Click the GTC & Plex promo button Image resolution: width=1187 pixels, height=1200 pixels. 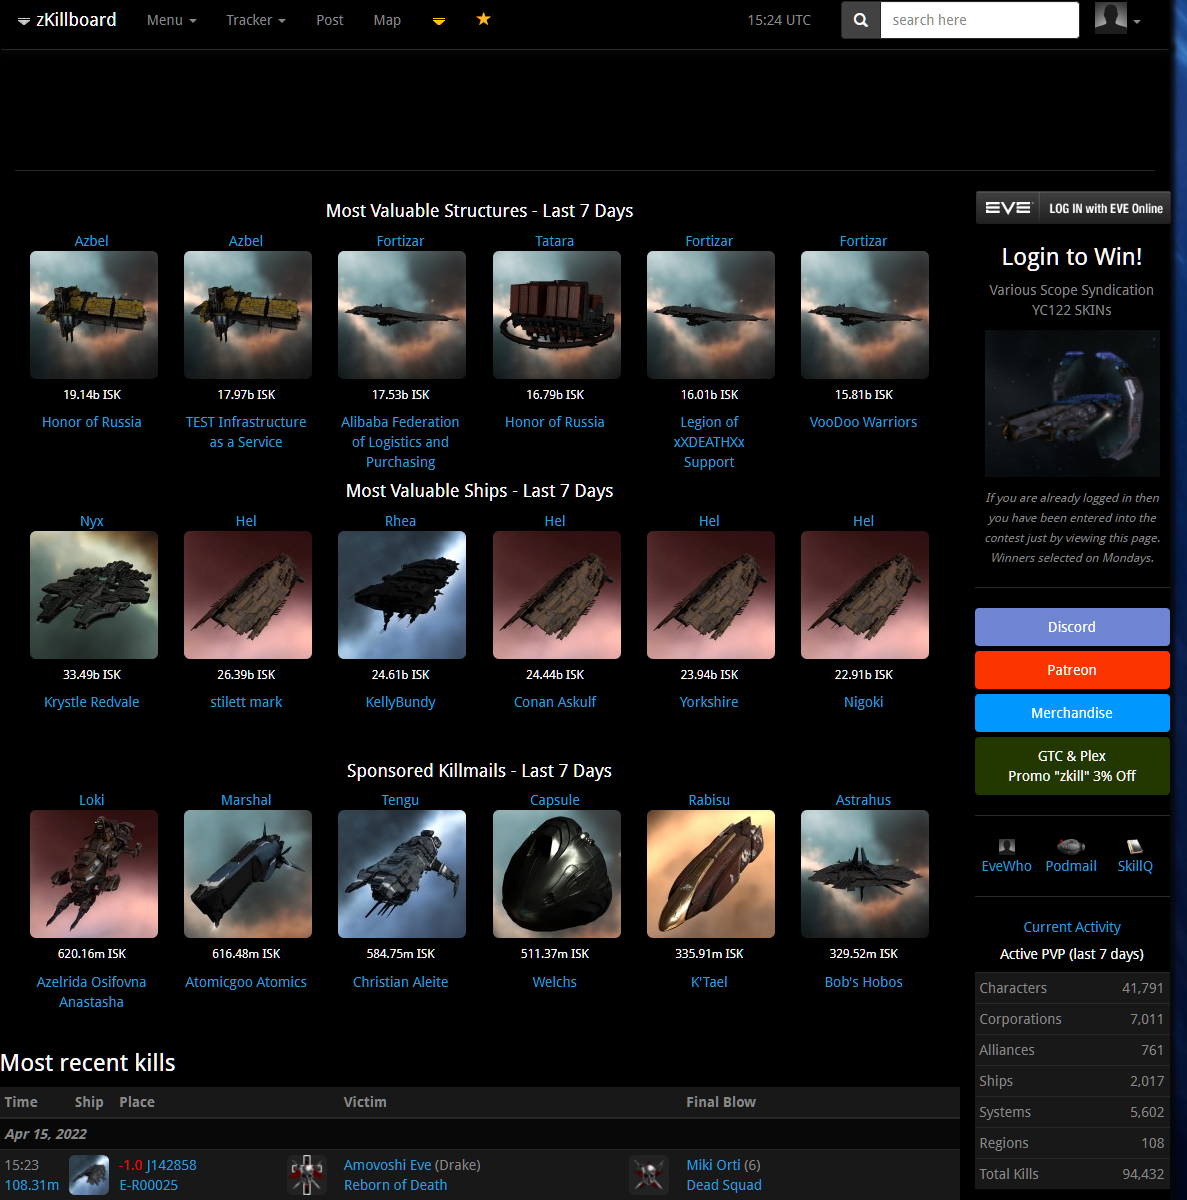[1072, 766]
